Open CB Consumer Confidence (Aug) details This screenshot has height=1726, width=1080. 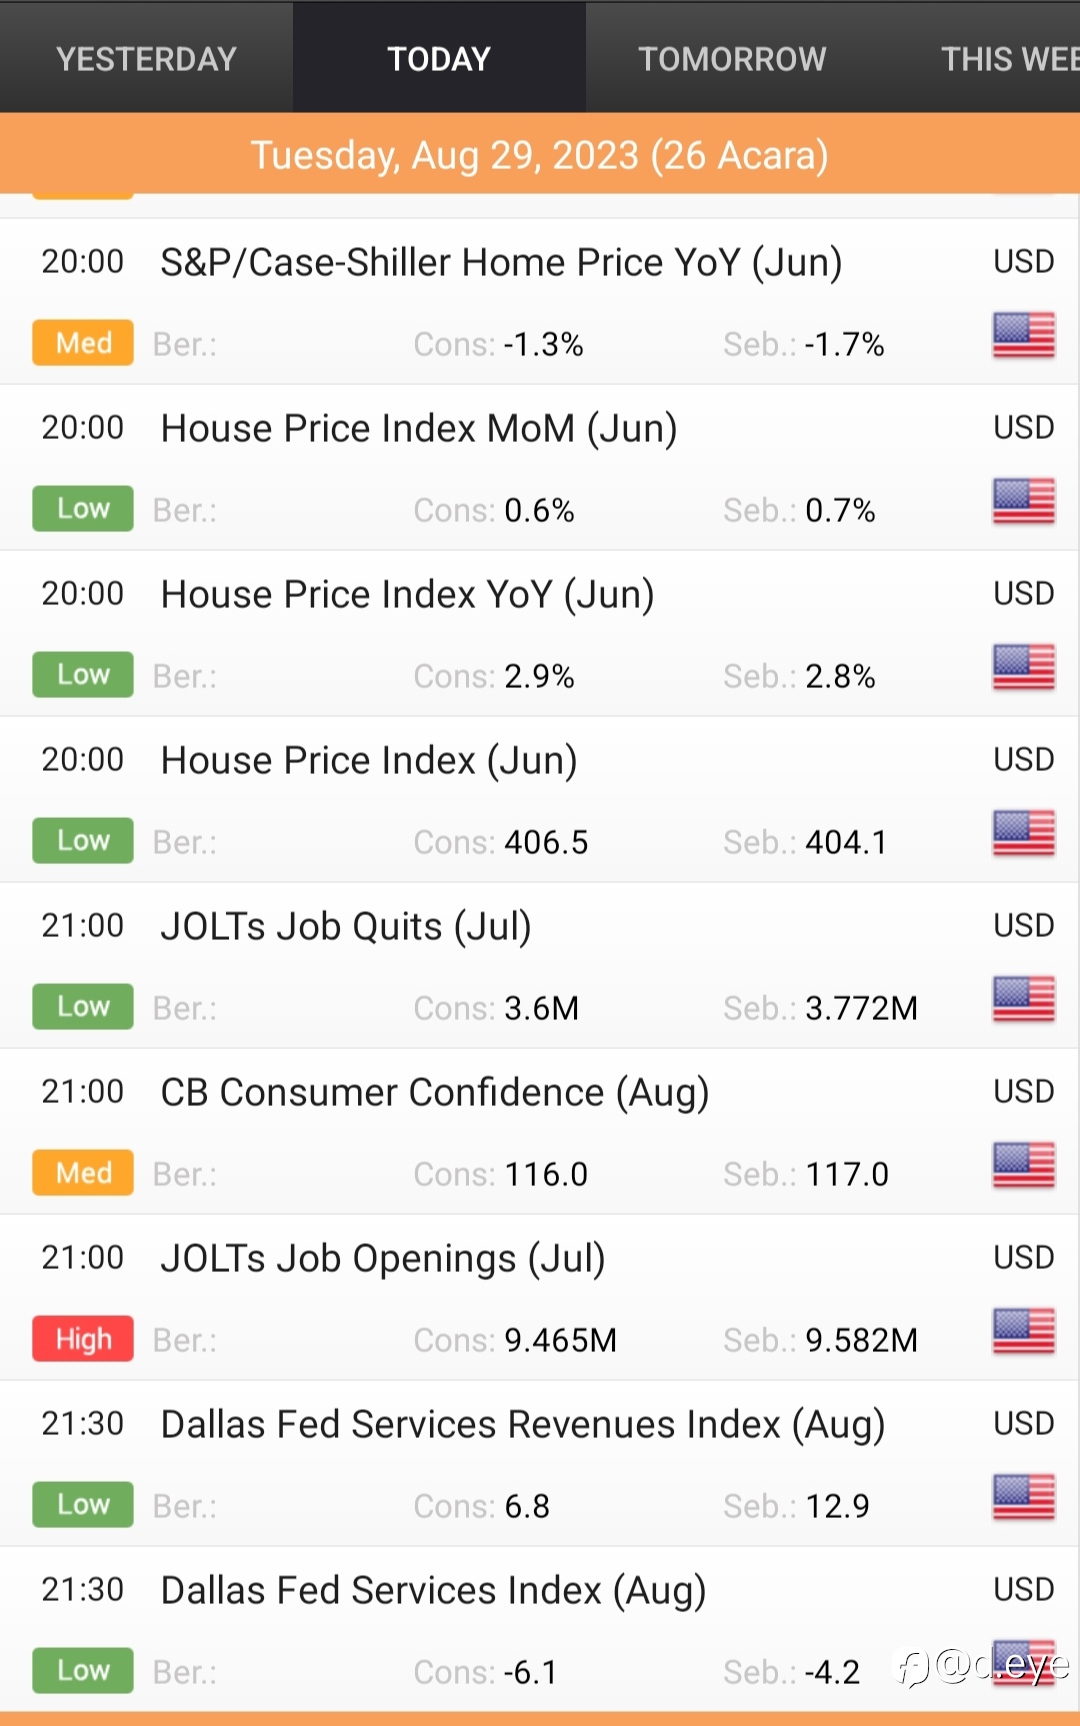tap(435, 1093)
